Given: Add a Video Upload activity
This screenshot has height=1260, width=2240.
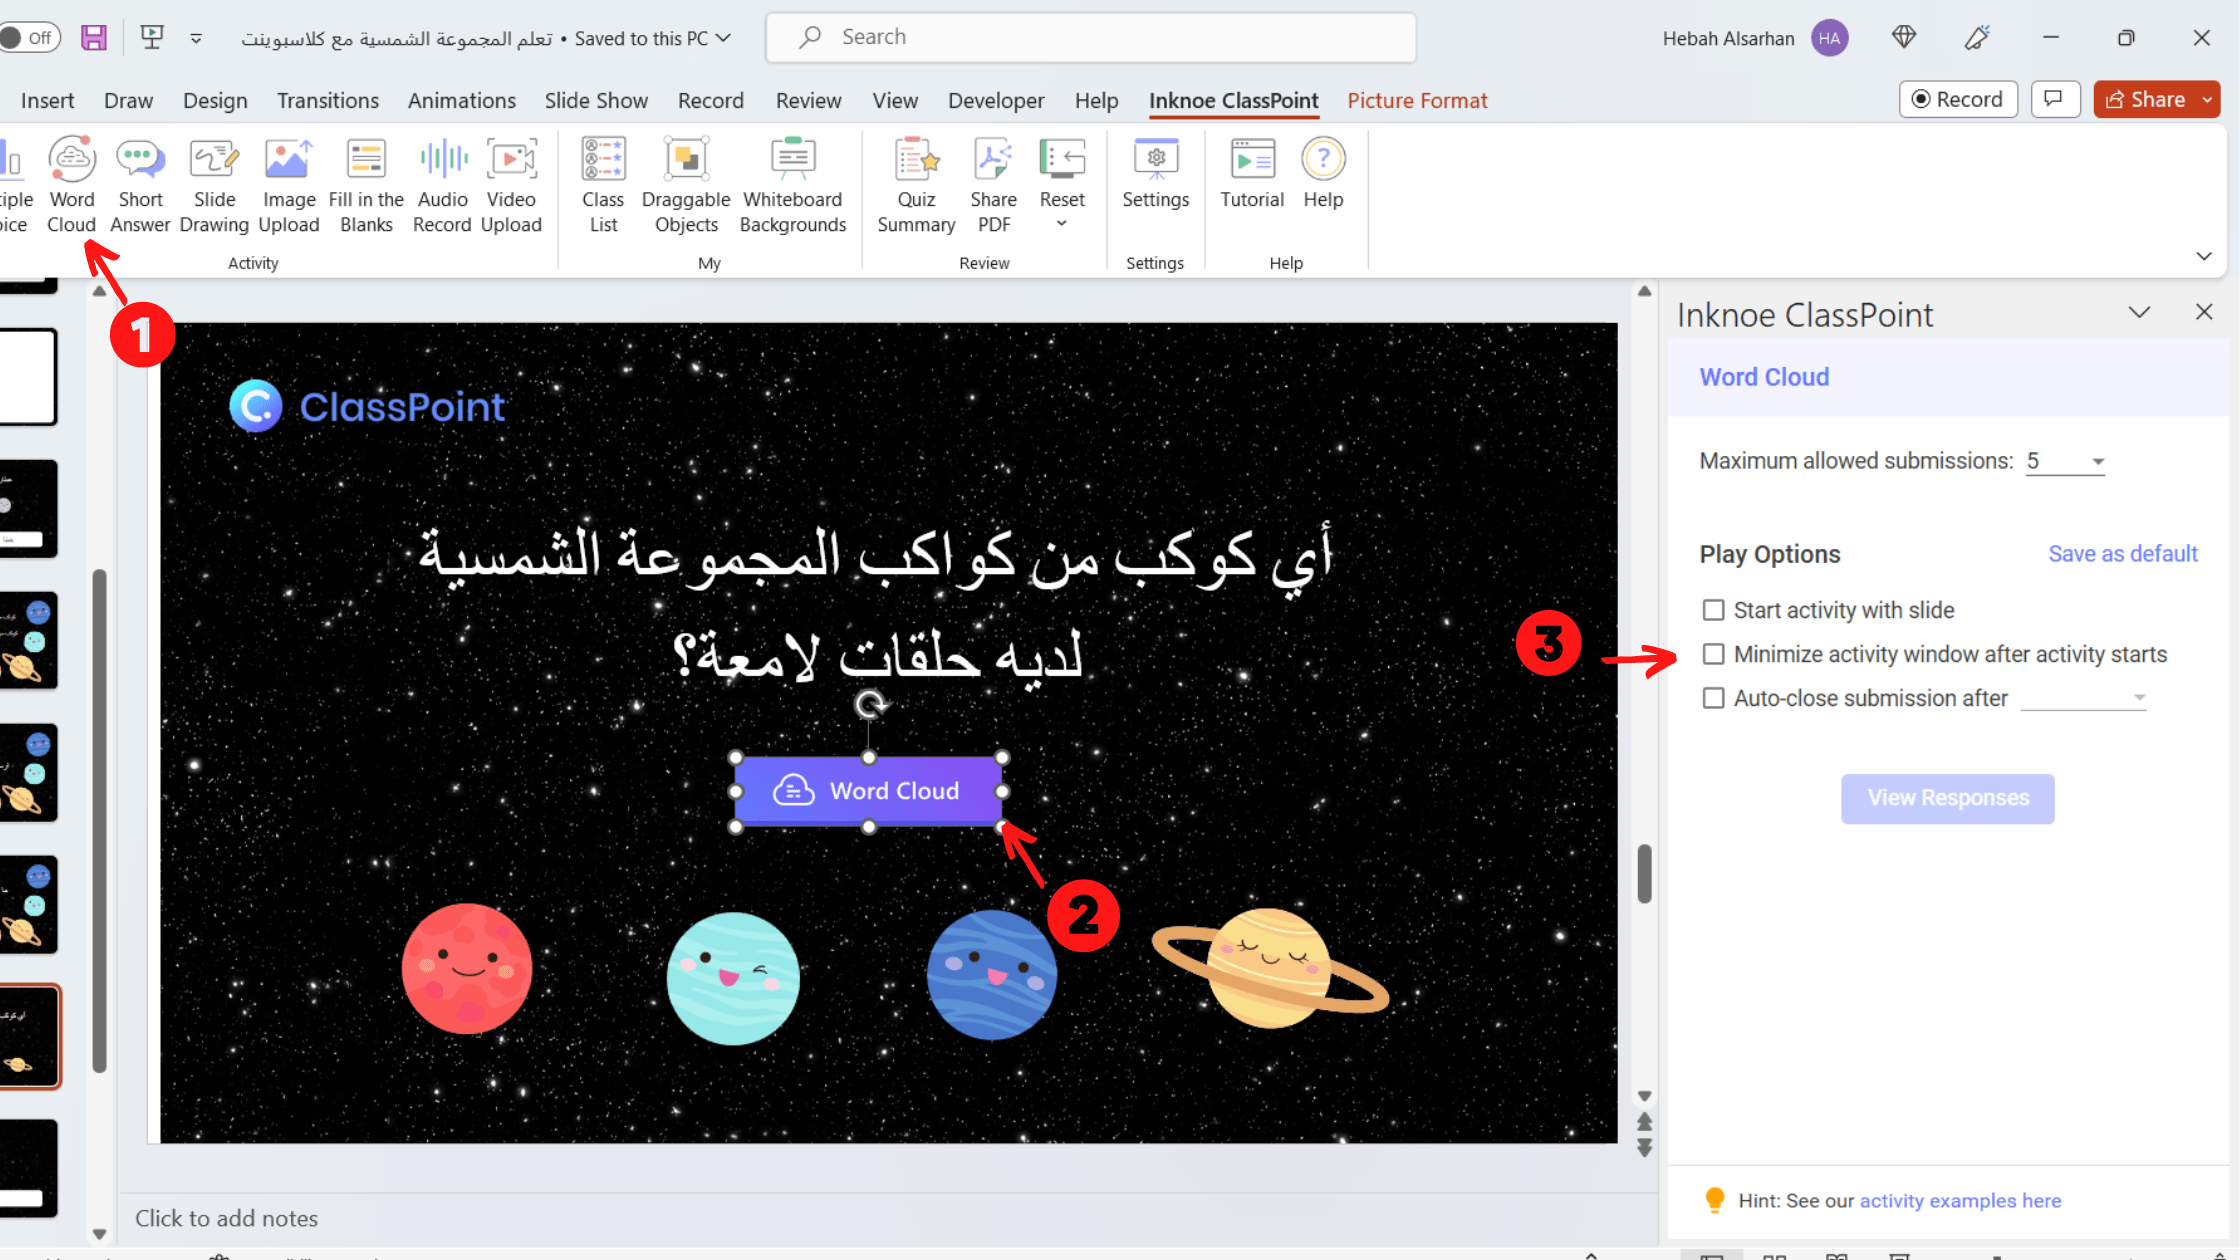Looking at the screenshot, I should click(511, 186).
